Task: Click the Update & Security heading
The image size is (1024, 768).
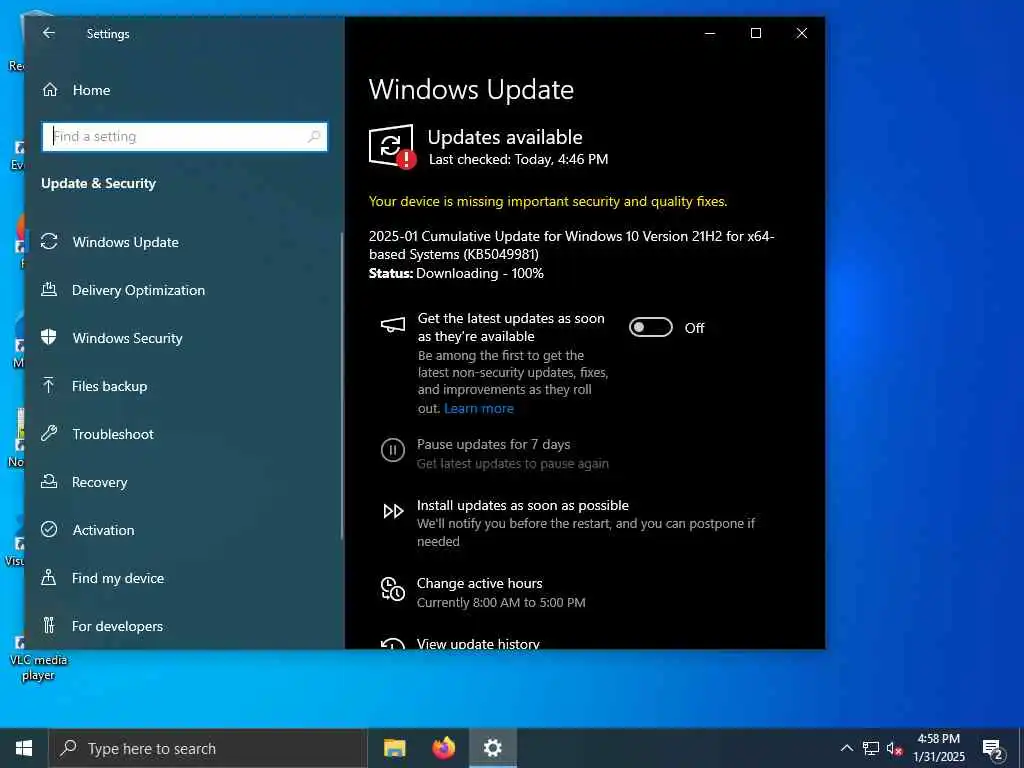Action: tap(99, 184)
